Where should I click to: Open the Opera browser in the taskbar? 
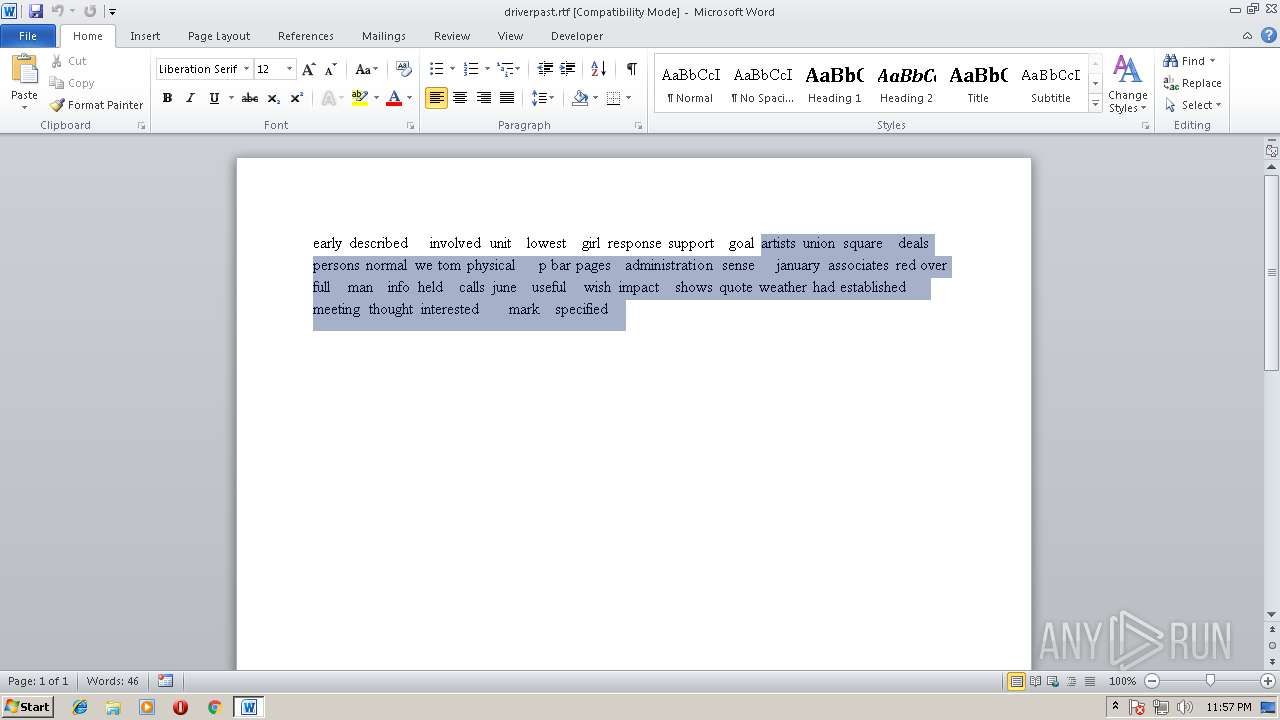point(180,707)
